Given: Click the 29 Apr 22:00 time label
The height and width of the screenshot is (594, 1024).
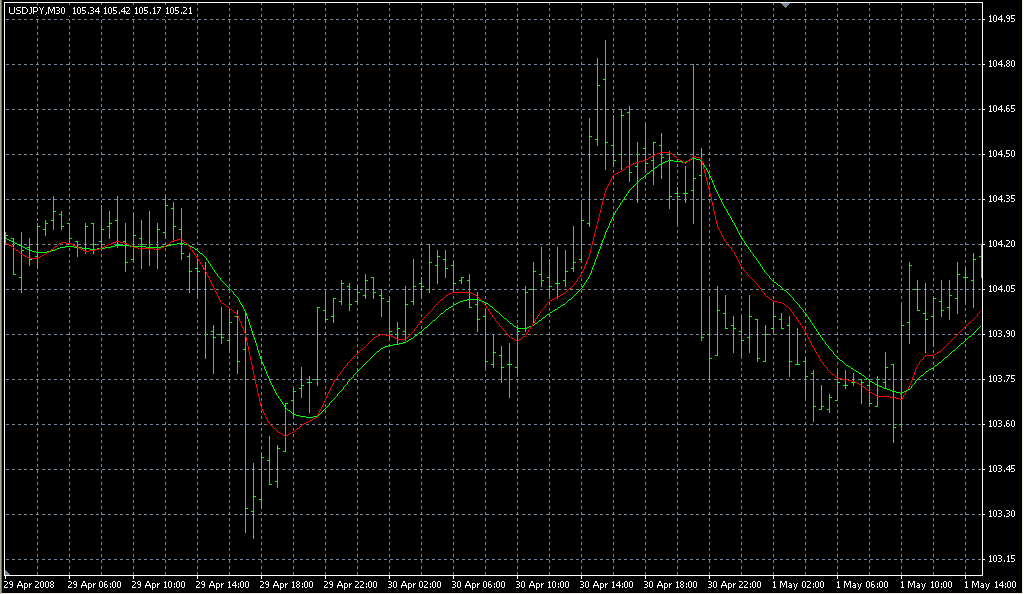Looking at the screenshot, I should [350, 585].
